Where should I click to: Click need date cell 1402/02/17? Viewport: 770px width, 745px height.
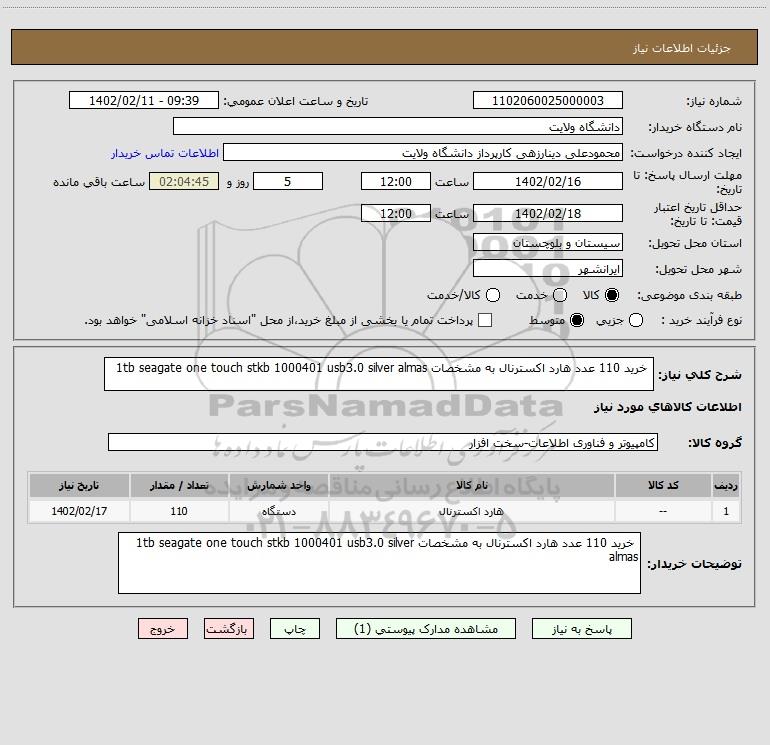click(79, 511)
